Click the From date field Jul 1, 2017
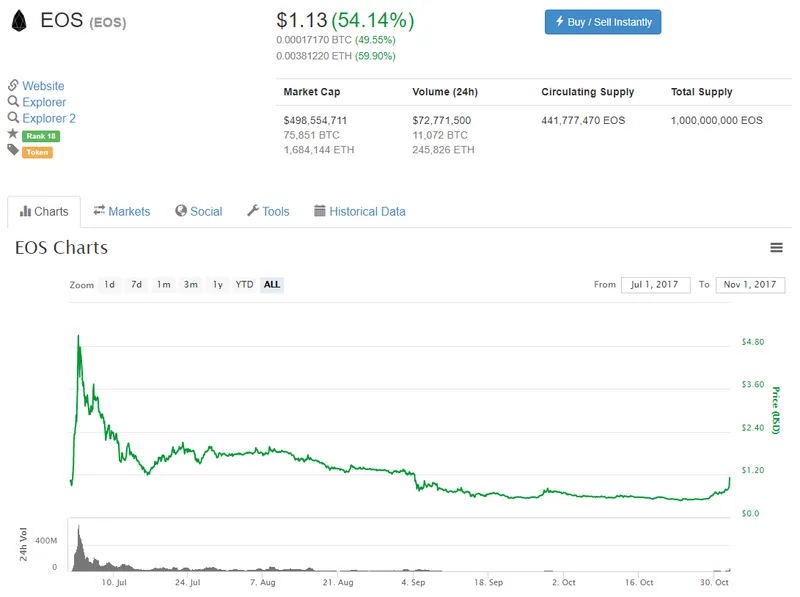Viewport: 800px width, 597px height. coord(655,285)
